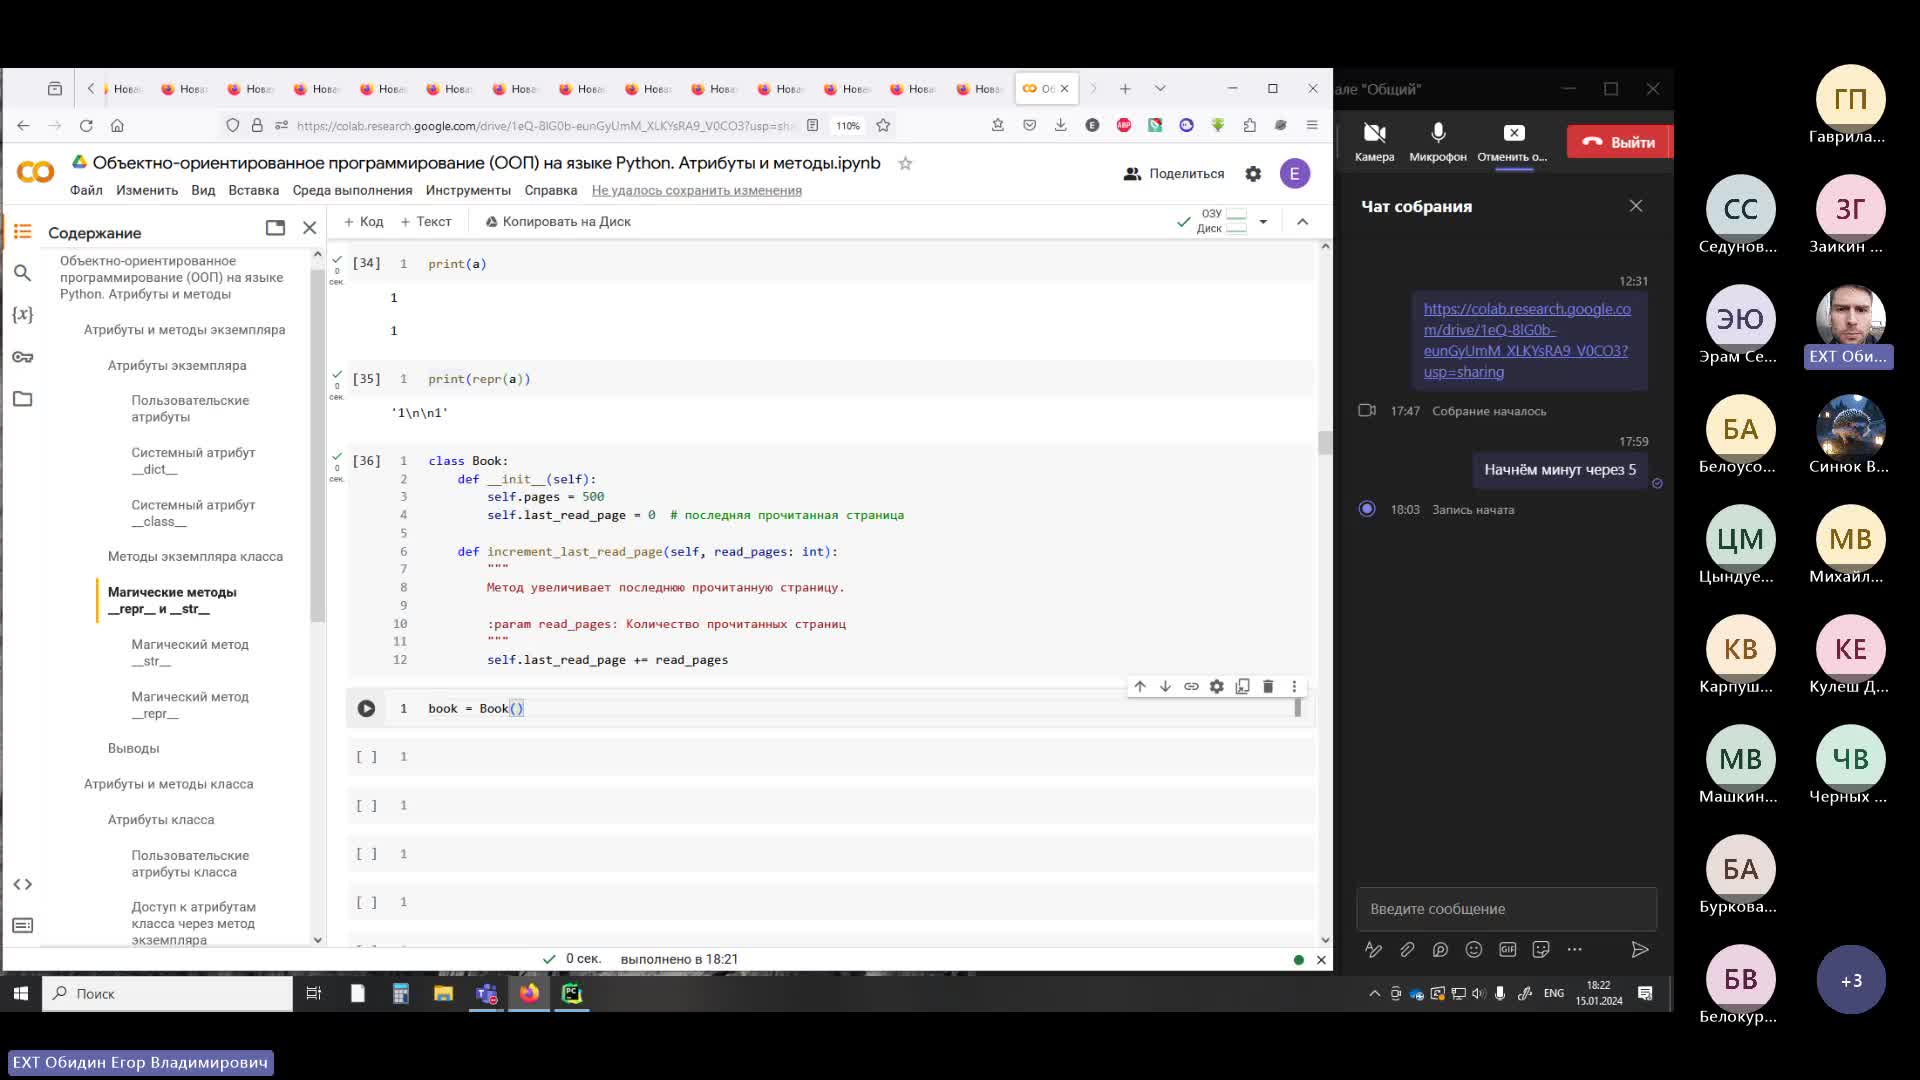Open the secrets key panel
Viewport: 1920px width, 1080px height.
(x=22, y=357)
